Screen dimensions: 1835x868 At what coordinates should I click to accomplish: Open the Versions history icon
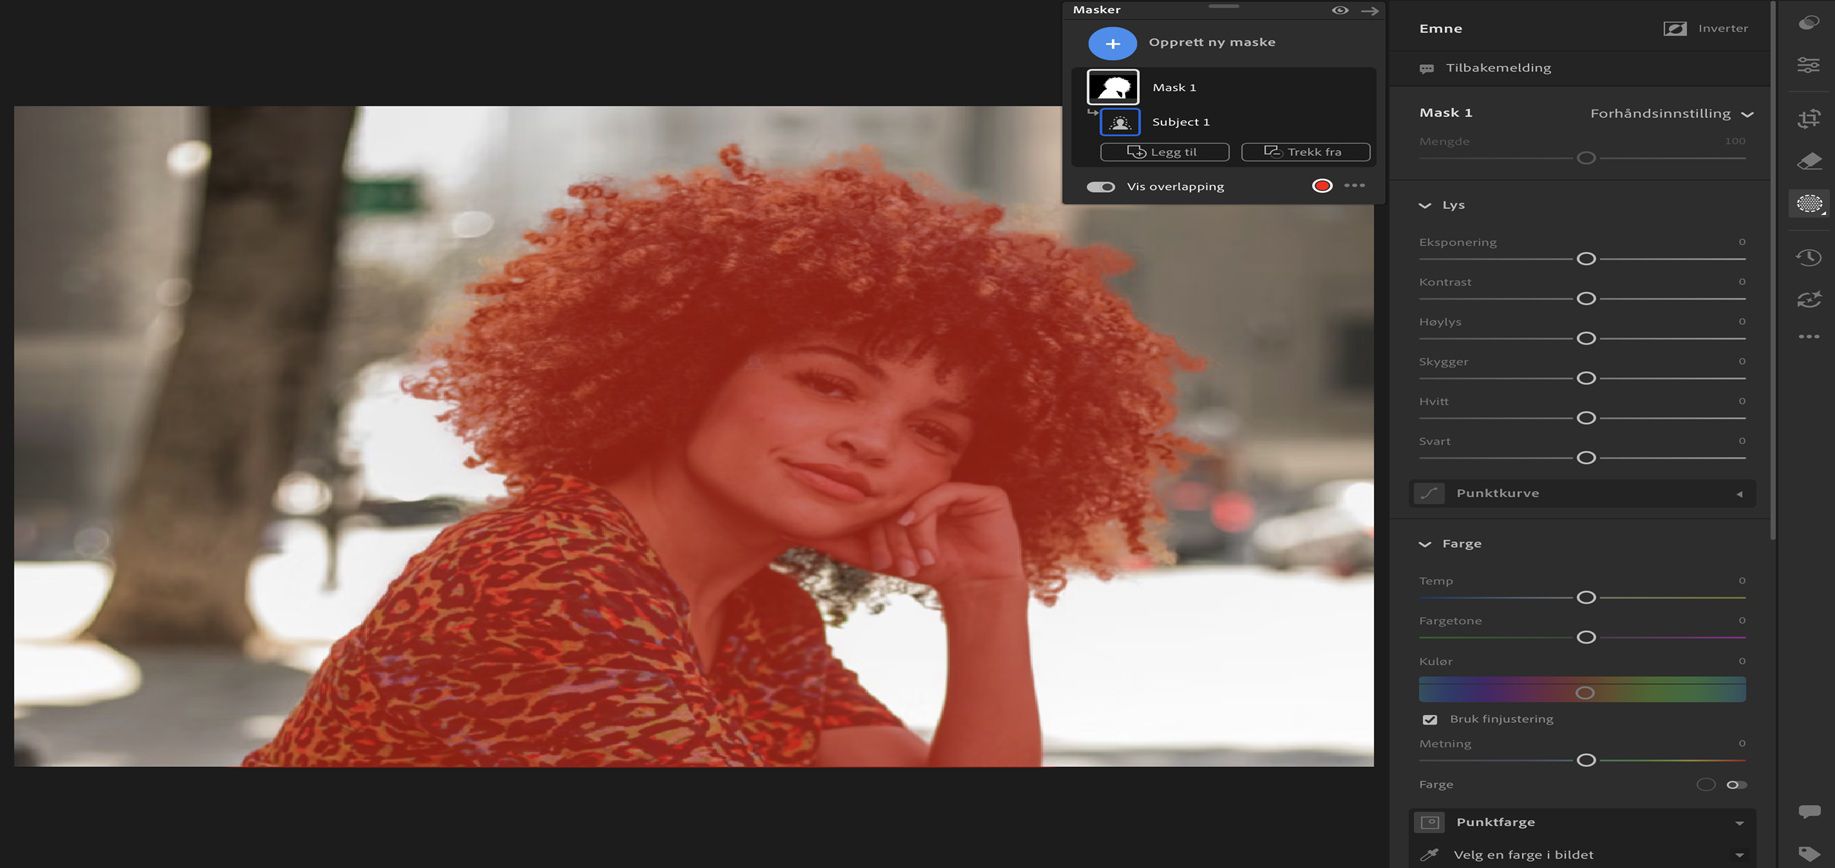[x=1808, y=257]
